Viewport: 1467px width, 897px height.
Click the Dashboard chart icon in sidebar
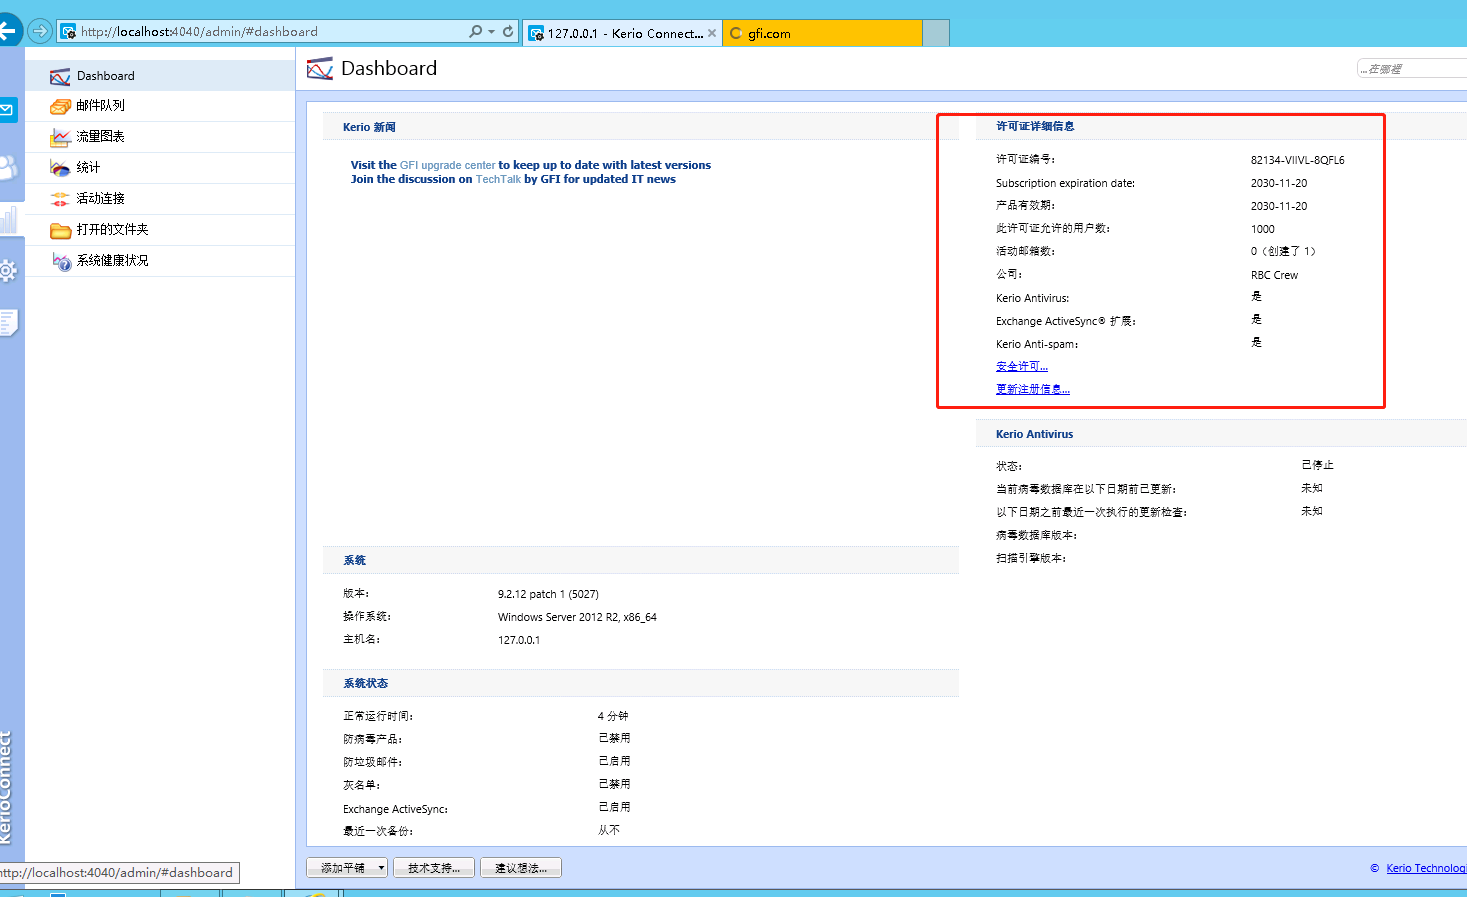[x=60, y=76]
